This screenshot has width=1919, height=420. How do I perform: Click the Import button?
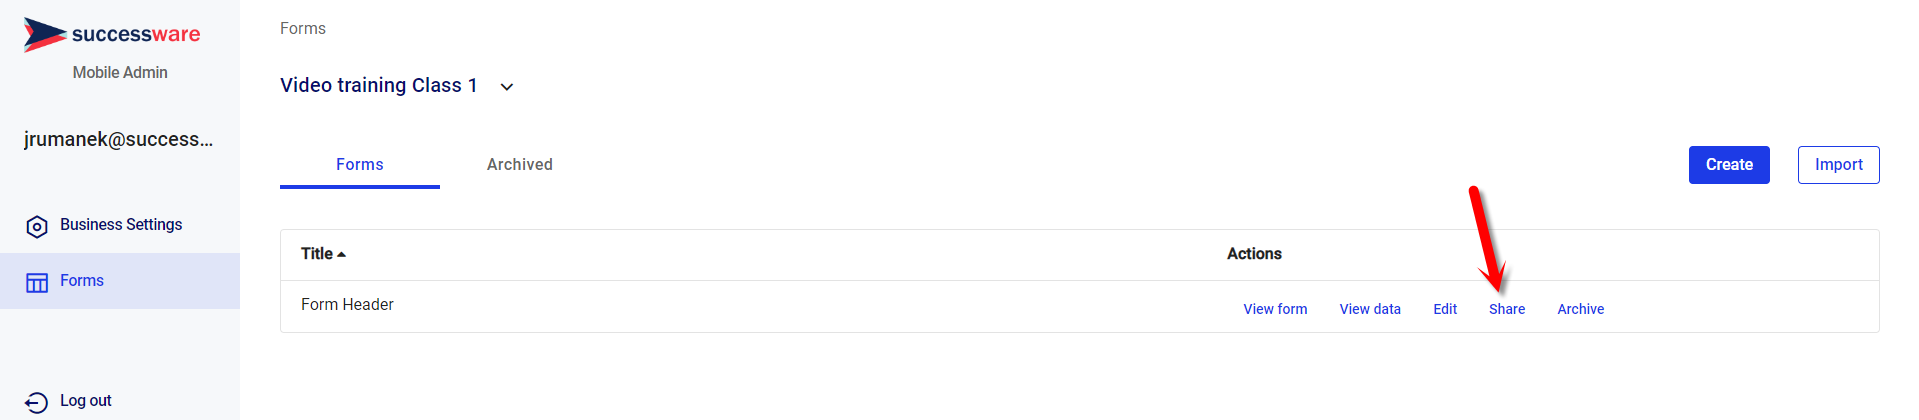point(1838,165)
